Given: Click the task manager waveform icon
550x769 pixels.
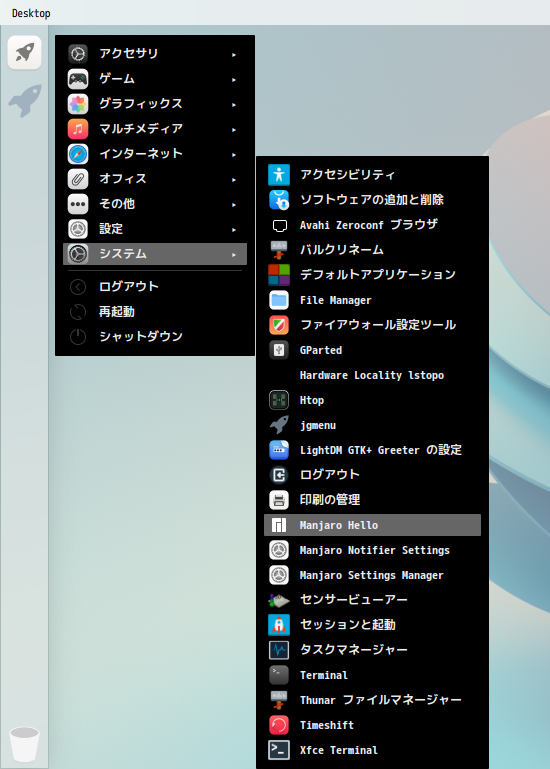Looking at the screenshot, I should click(x=279, y=650).
